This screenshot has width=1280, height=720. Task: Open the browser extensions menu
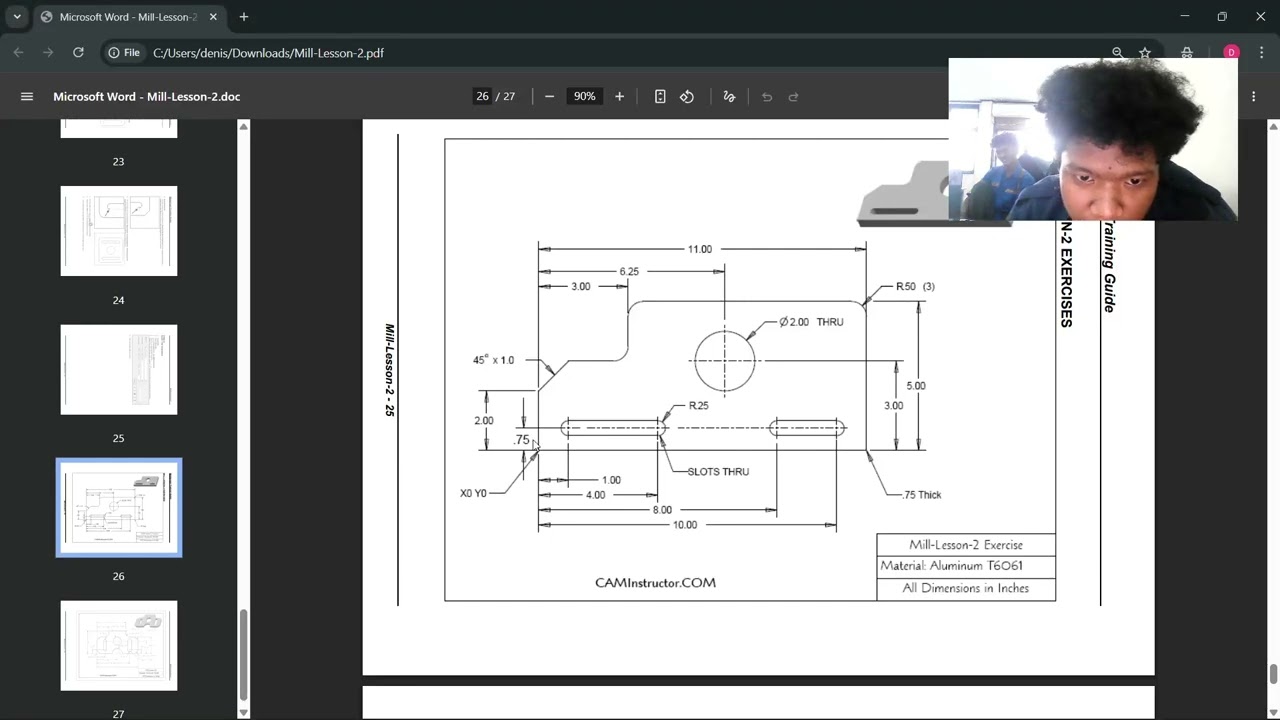coord(1187,53)
